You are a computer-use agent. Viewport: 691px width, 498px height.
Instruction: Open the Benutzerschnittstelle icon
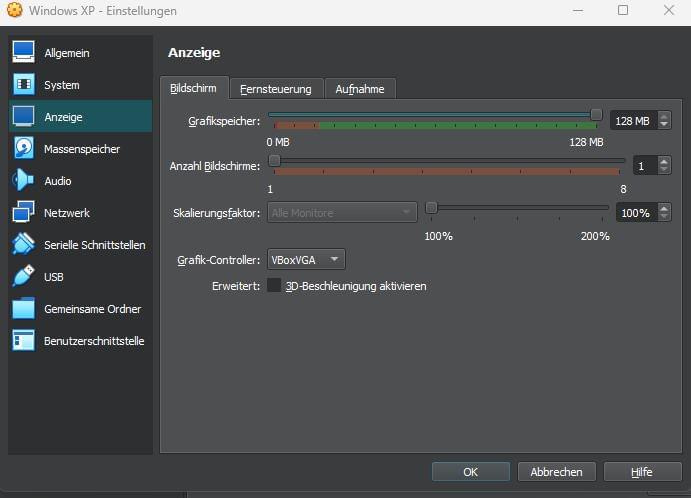(23, 340)
